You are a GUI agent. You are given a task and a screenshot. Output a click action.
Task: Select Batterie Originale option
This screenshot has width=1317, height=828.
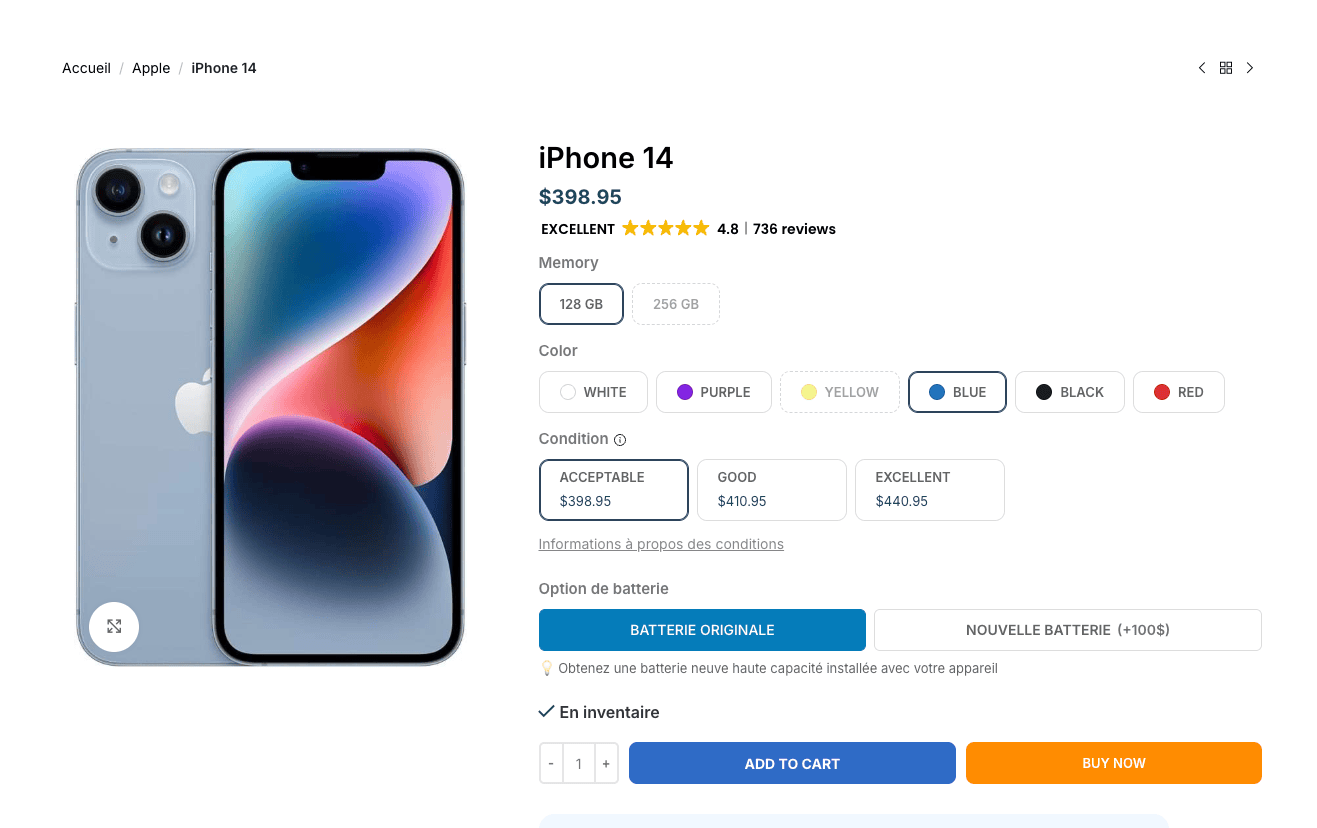coord(702,630)
